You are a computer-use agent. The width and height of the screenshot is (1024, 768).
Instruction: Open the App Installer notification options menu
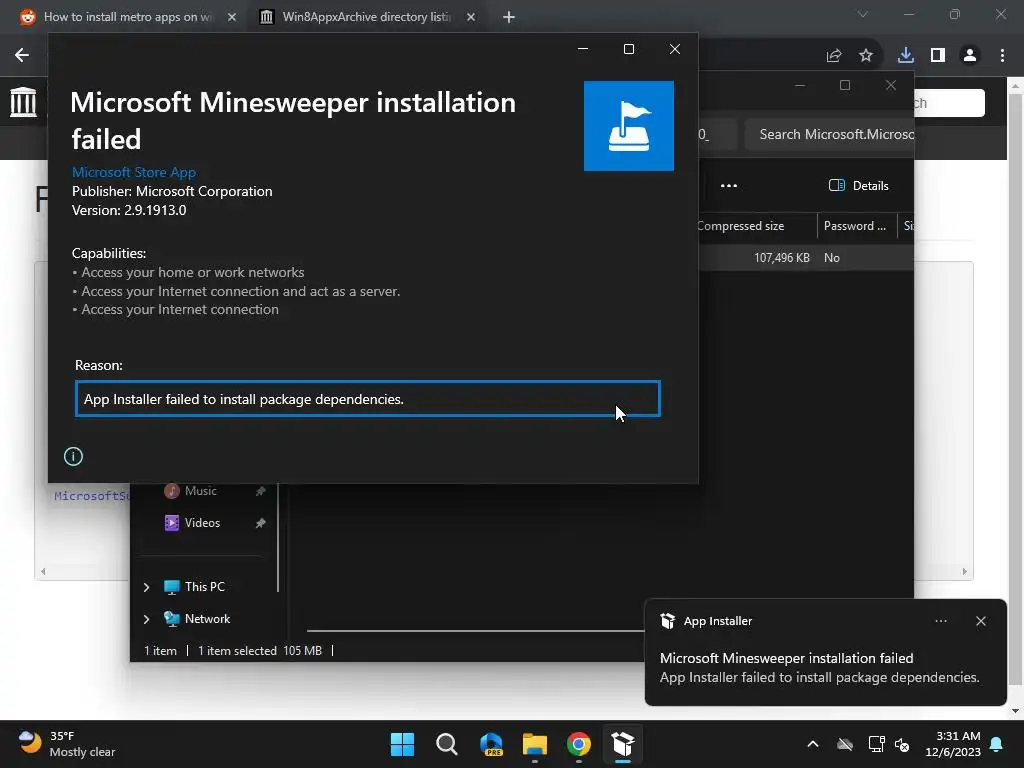tap(940, 621)
